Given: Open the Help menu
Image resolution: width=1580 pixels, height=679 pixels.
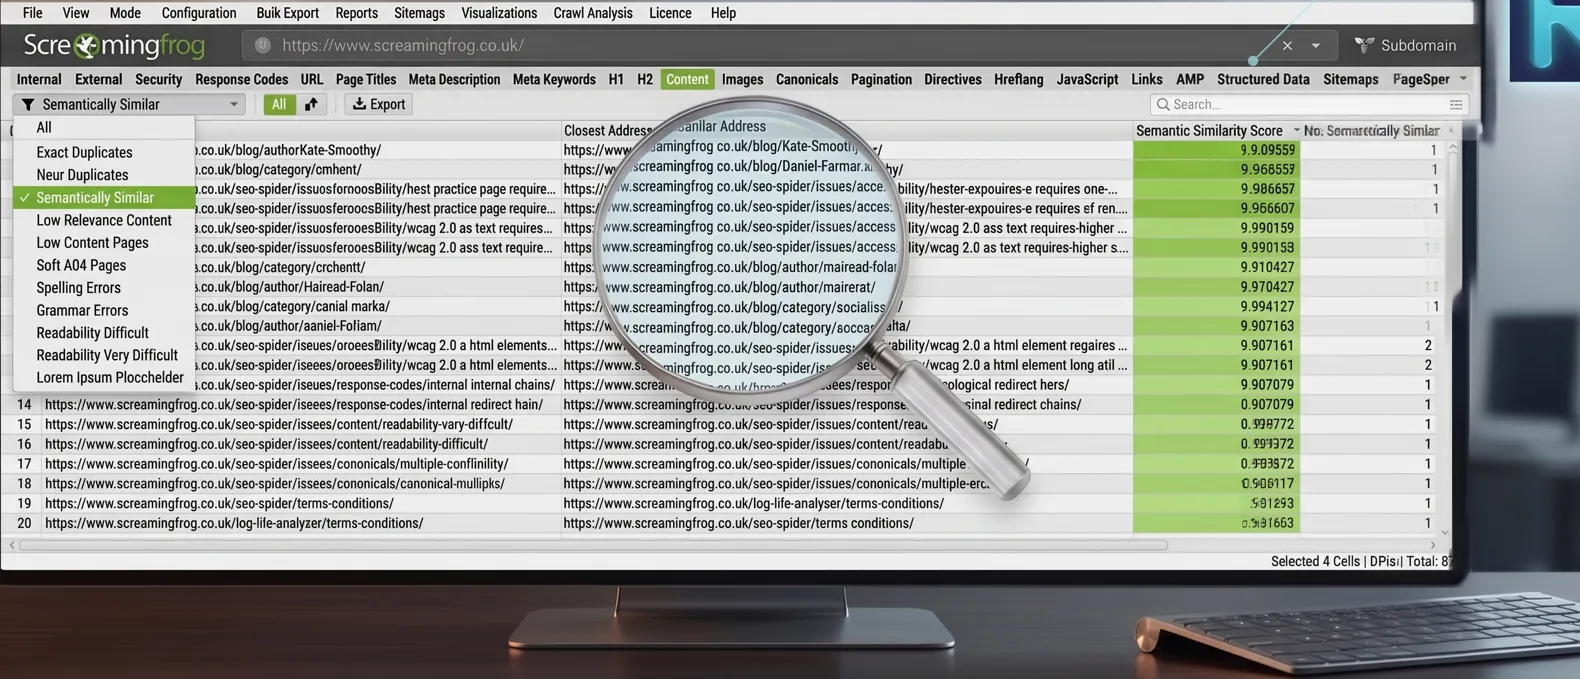Looking at the screenshot, I should point(723,13).
